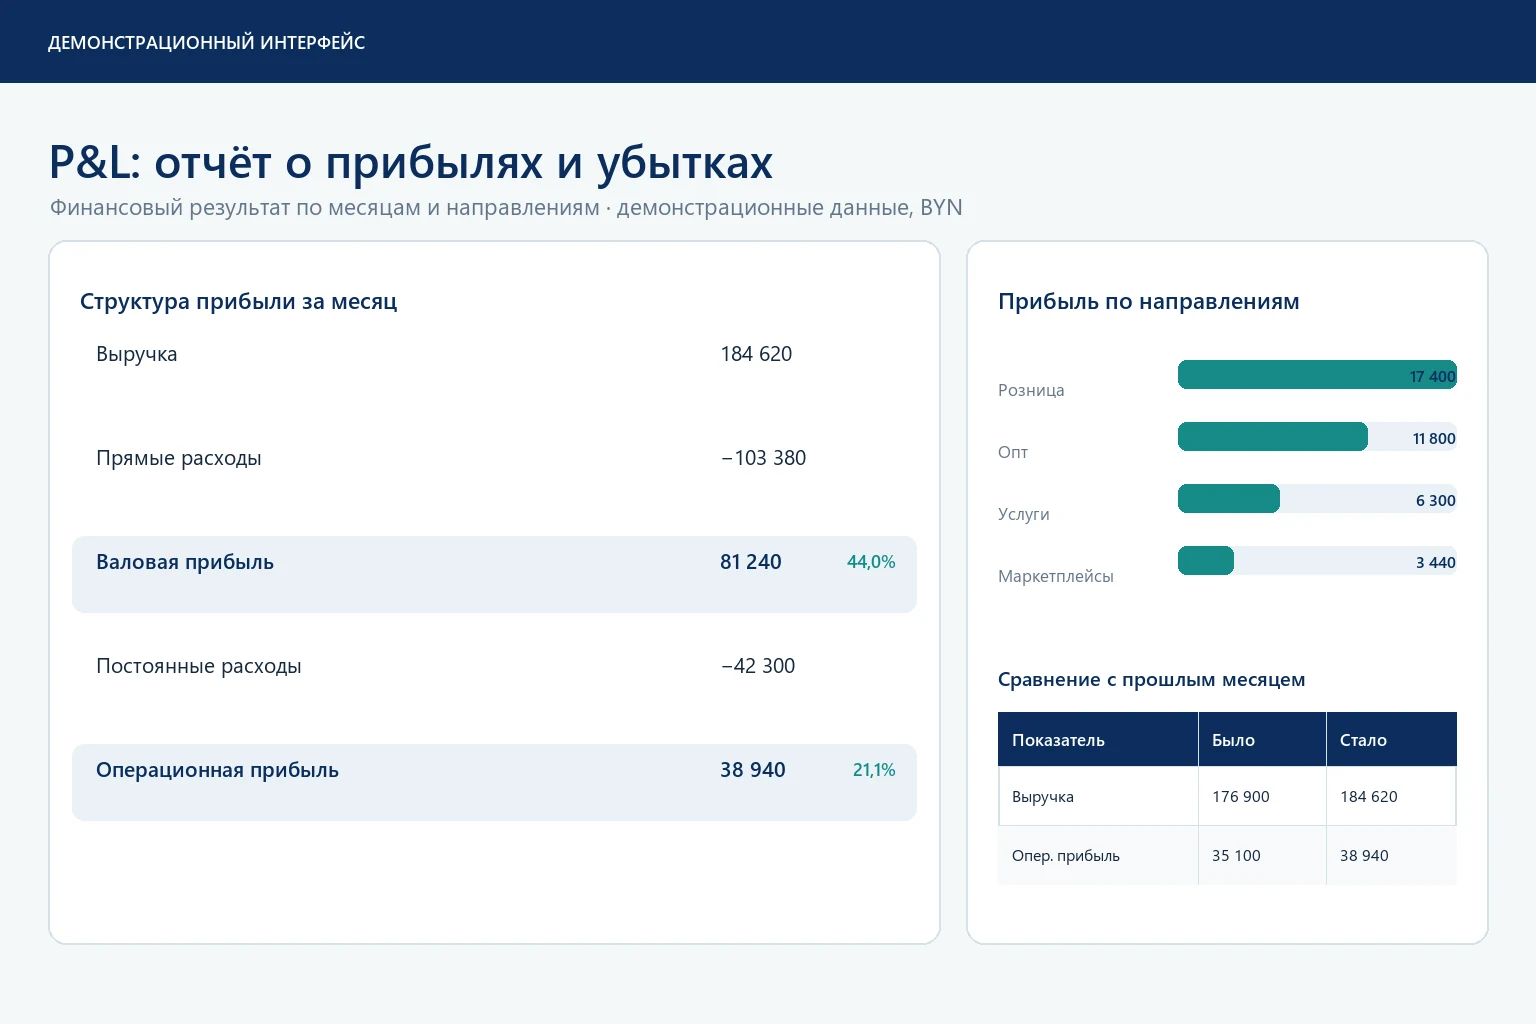Click gross profit value '81 240'

(751, 562)
